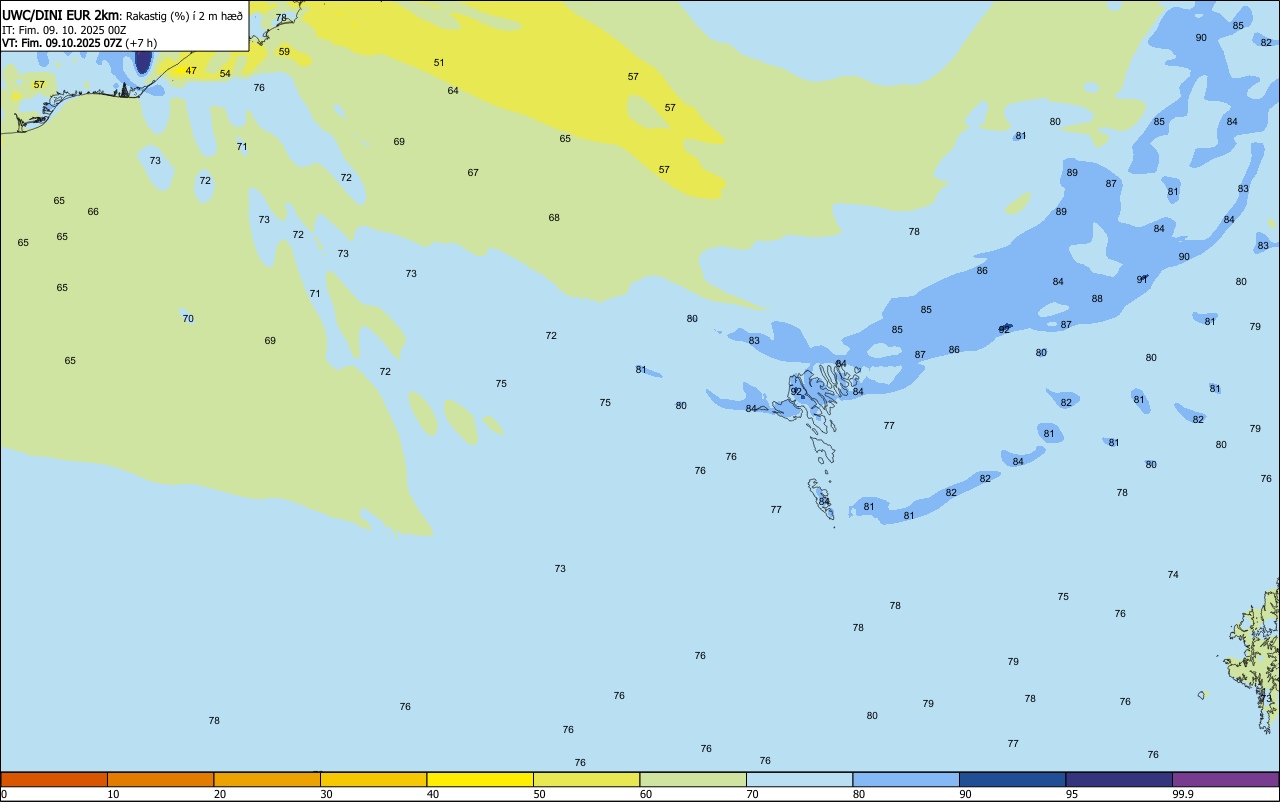Click the humidity value 51 on the map
Screen dimensions: 1280x802
[x=439, y=63]
